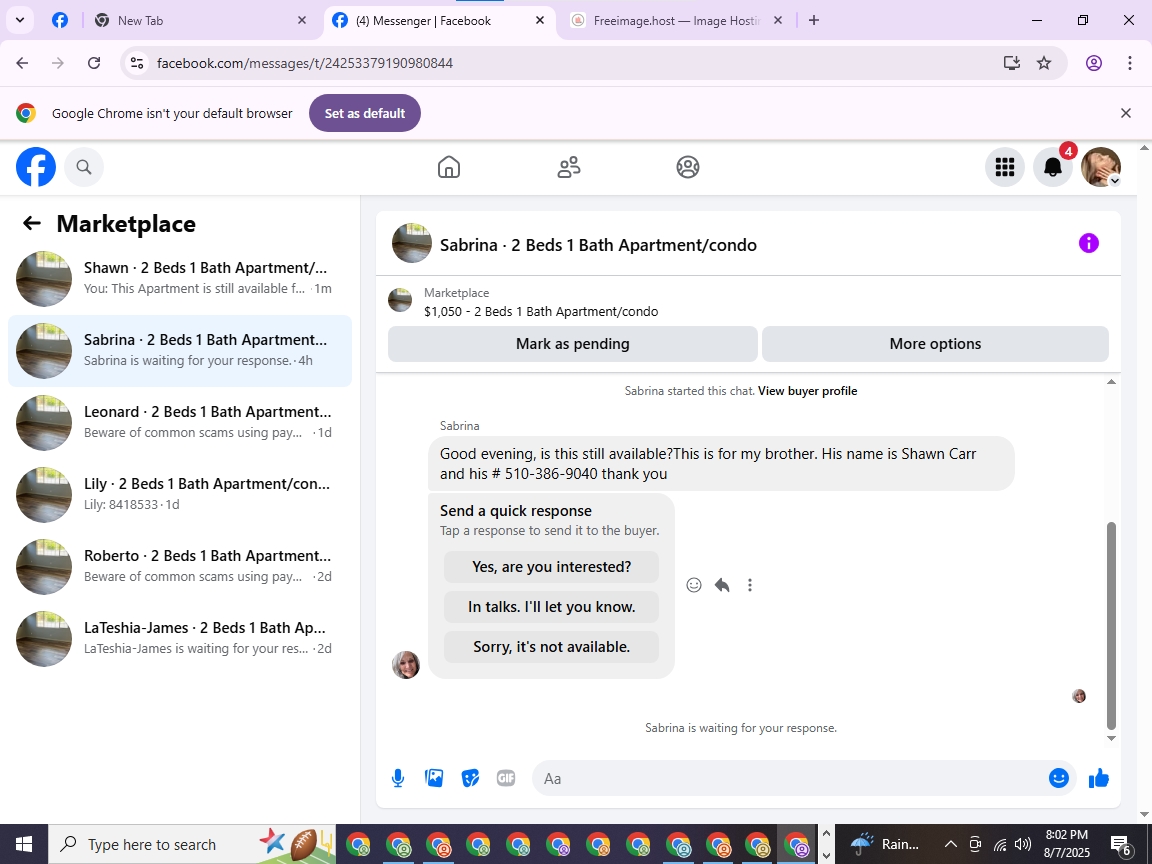Record a voice clip with the microphone
This screenshot has width=1152, height=864.
coord(398,778)
